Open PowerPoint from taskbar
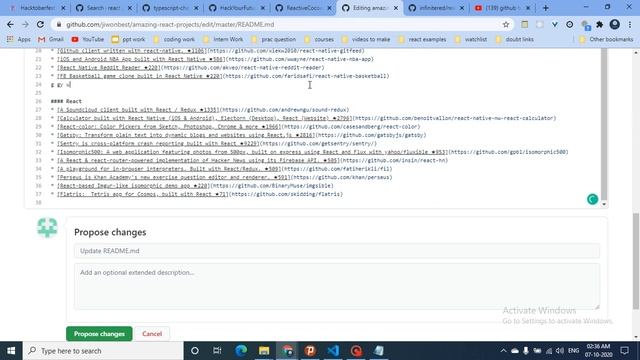Image resolution: width=640 pixels, height=360 pixels. click(x=310, y=351)
